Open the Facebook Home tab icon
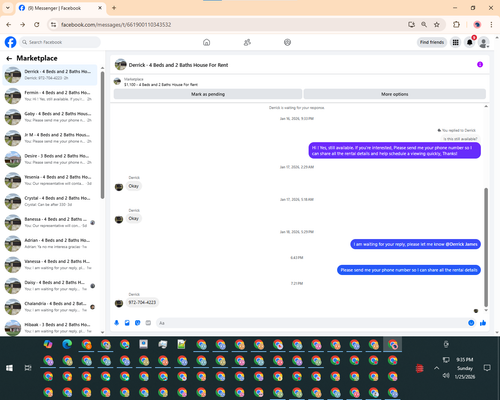 206,42
